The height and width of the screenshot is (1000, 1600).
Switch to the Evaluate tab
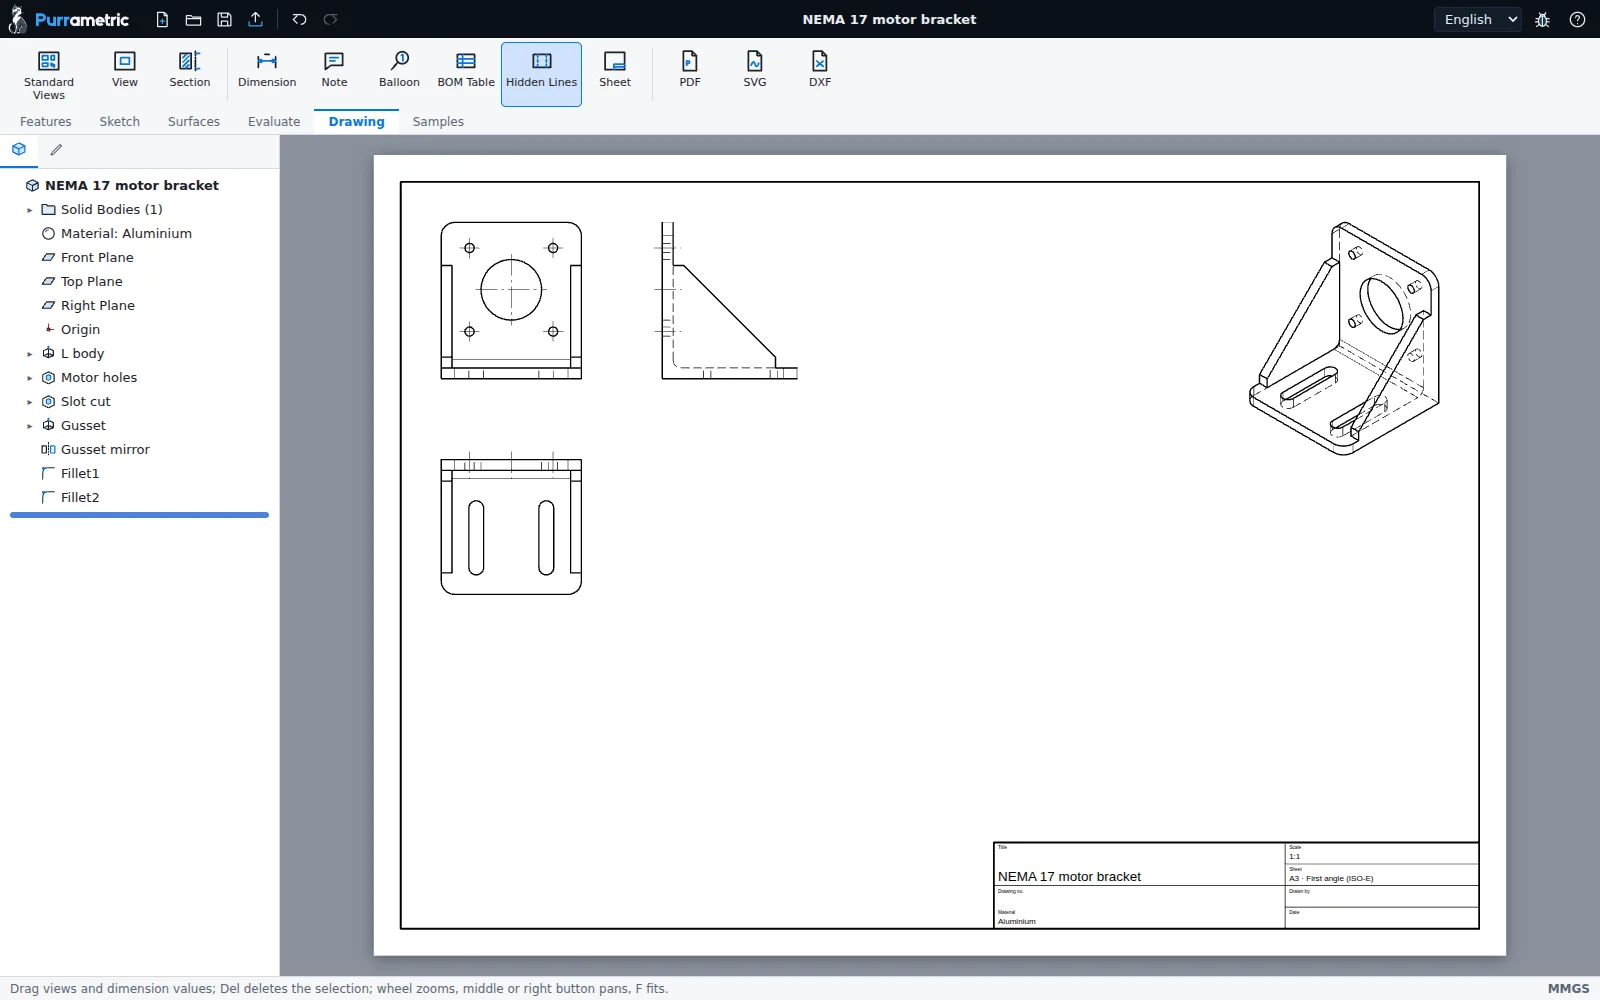pyautogui.click(x=274, y=121)
